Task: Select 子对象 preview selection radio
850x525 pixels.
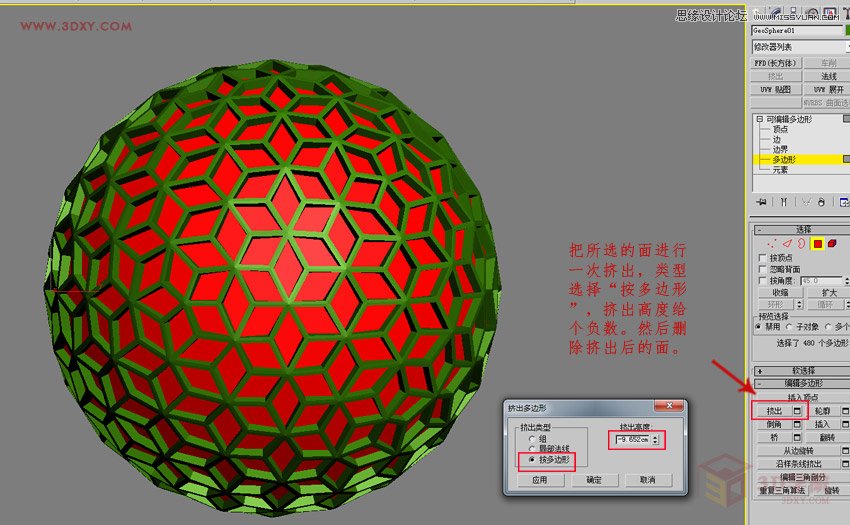Action: [x=789, y=327]
